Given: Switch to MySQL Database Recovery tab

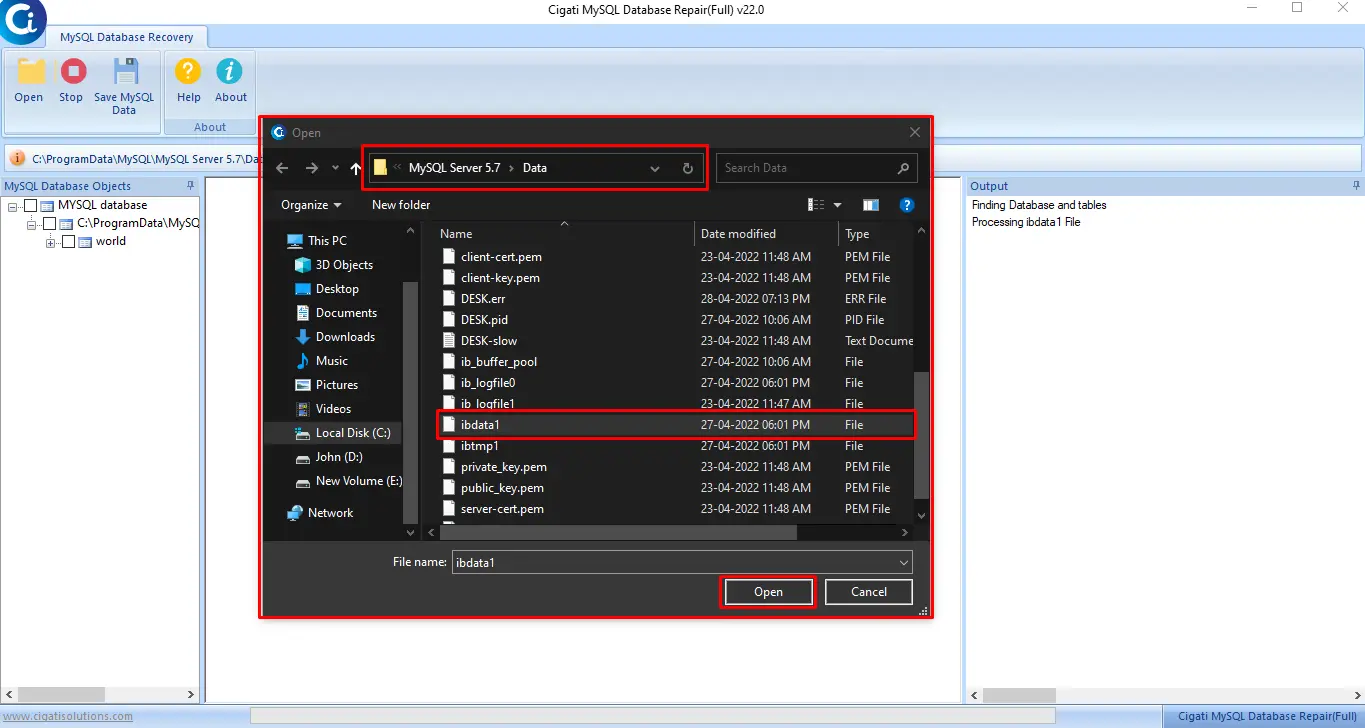Looking at the screenshot, I should (x=127, y=37).
